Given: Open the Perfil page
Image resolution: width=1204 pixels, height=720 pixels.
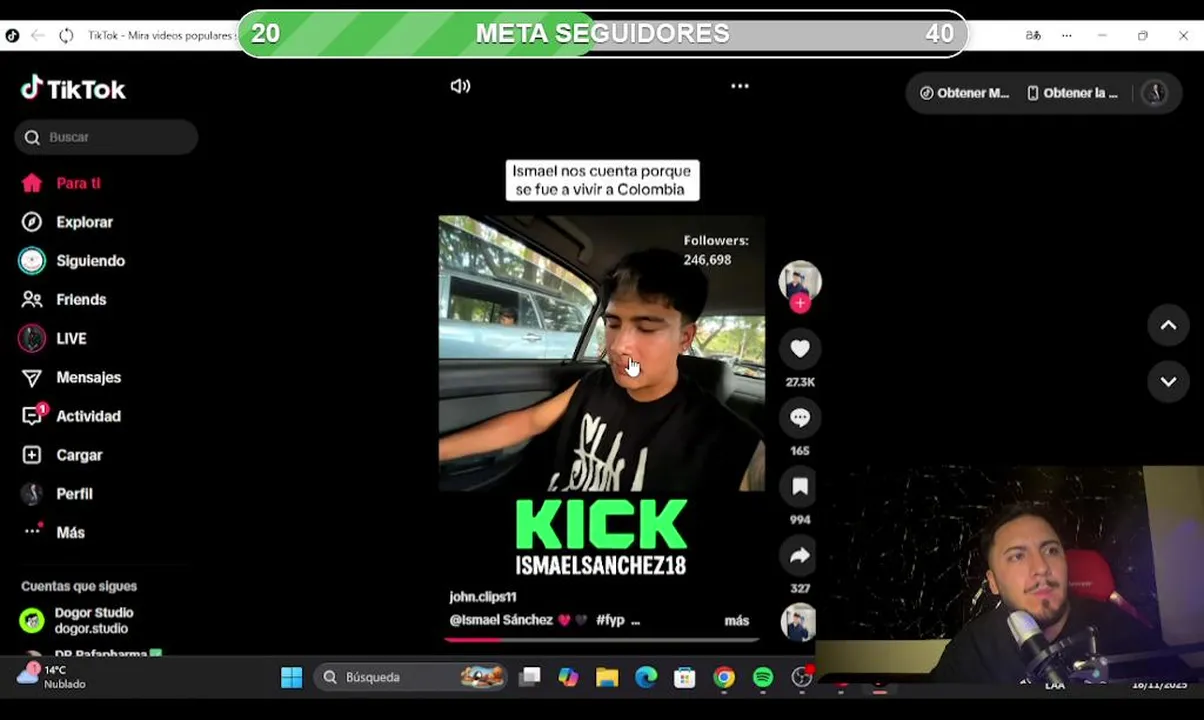Looking at the screenshot, I should [57, 494].
